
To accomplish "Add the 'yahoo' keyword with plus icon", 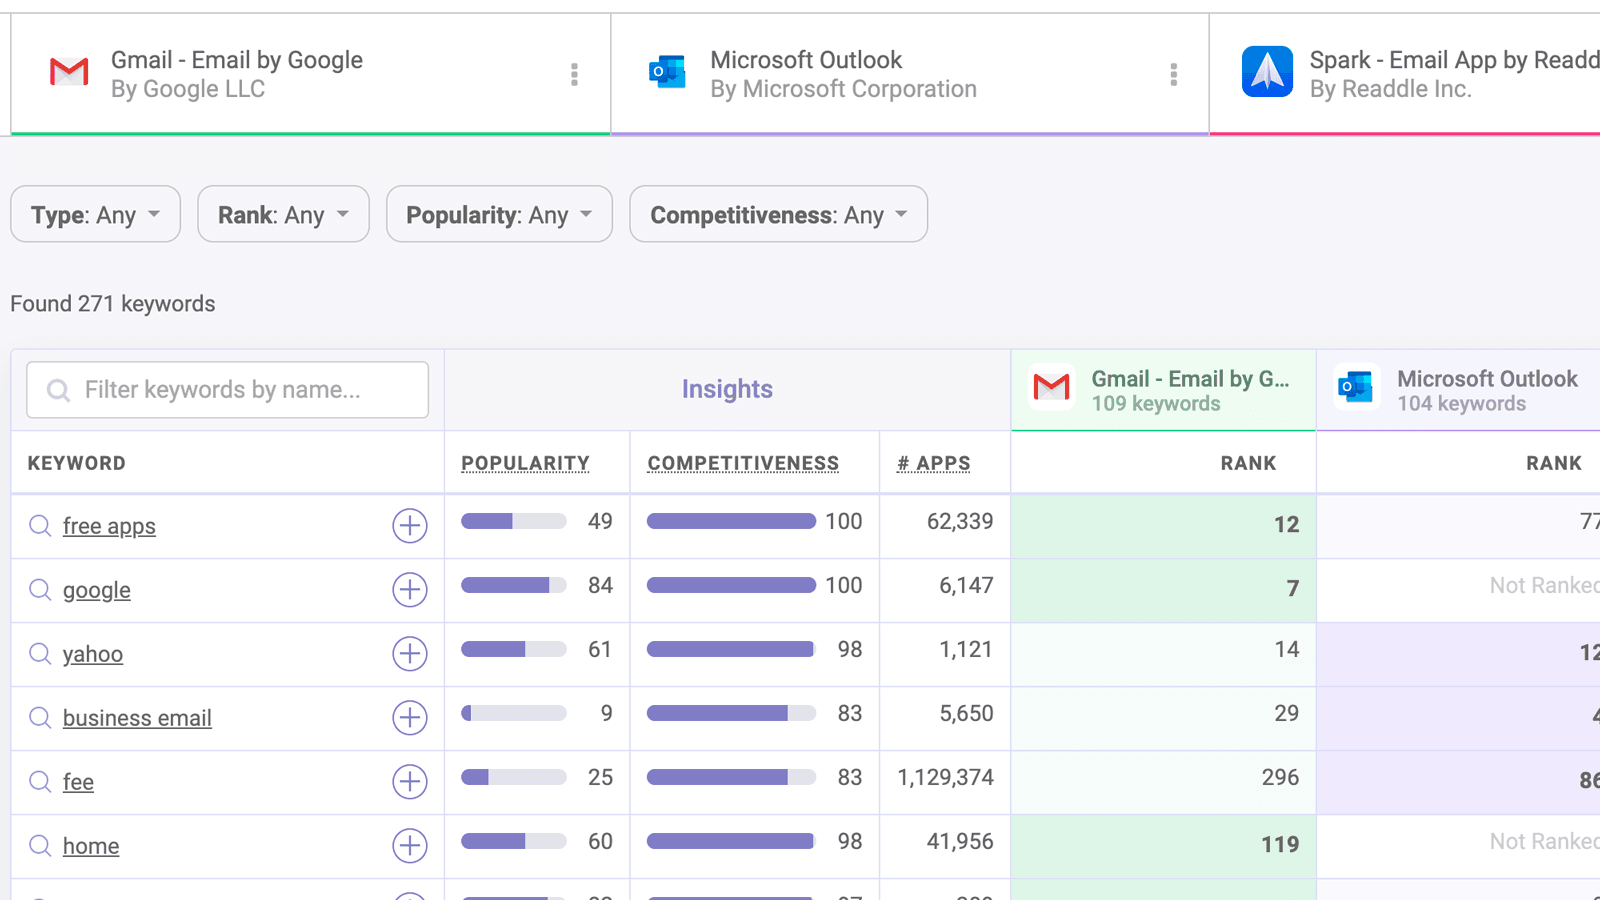I will pyautogui.click(x=410, y=654).
